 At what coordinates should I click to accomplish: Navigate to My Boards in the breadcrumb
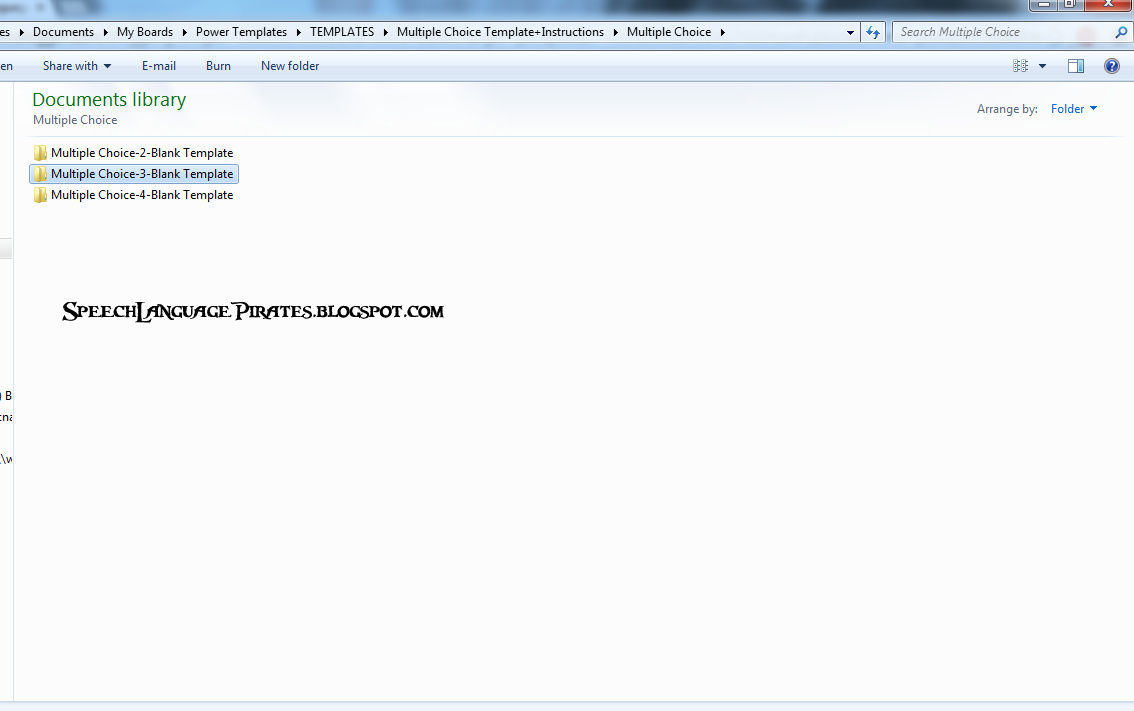(145, 32)
